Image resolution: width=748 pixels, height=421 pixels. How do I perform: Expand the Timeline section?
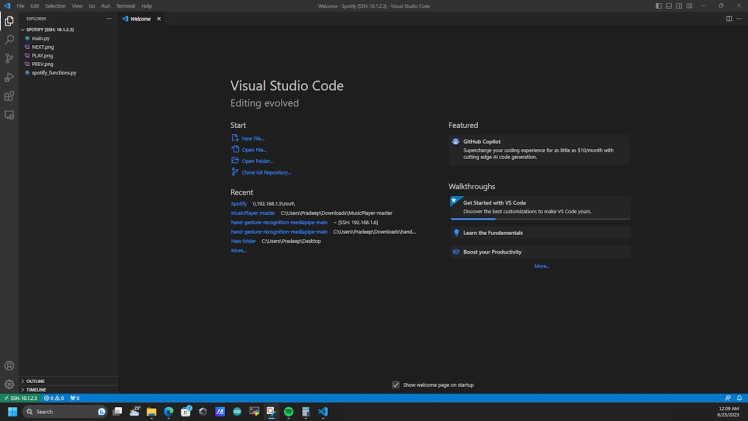pyautogui.click(x=37, y=390)
